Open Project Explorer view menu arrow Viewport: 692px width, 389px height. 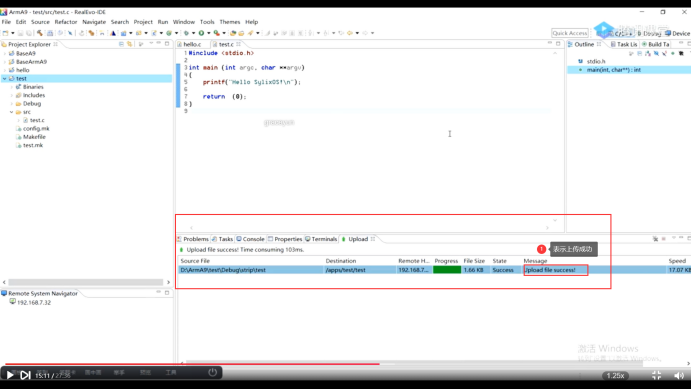151,43
